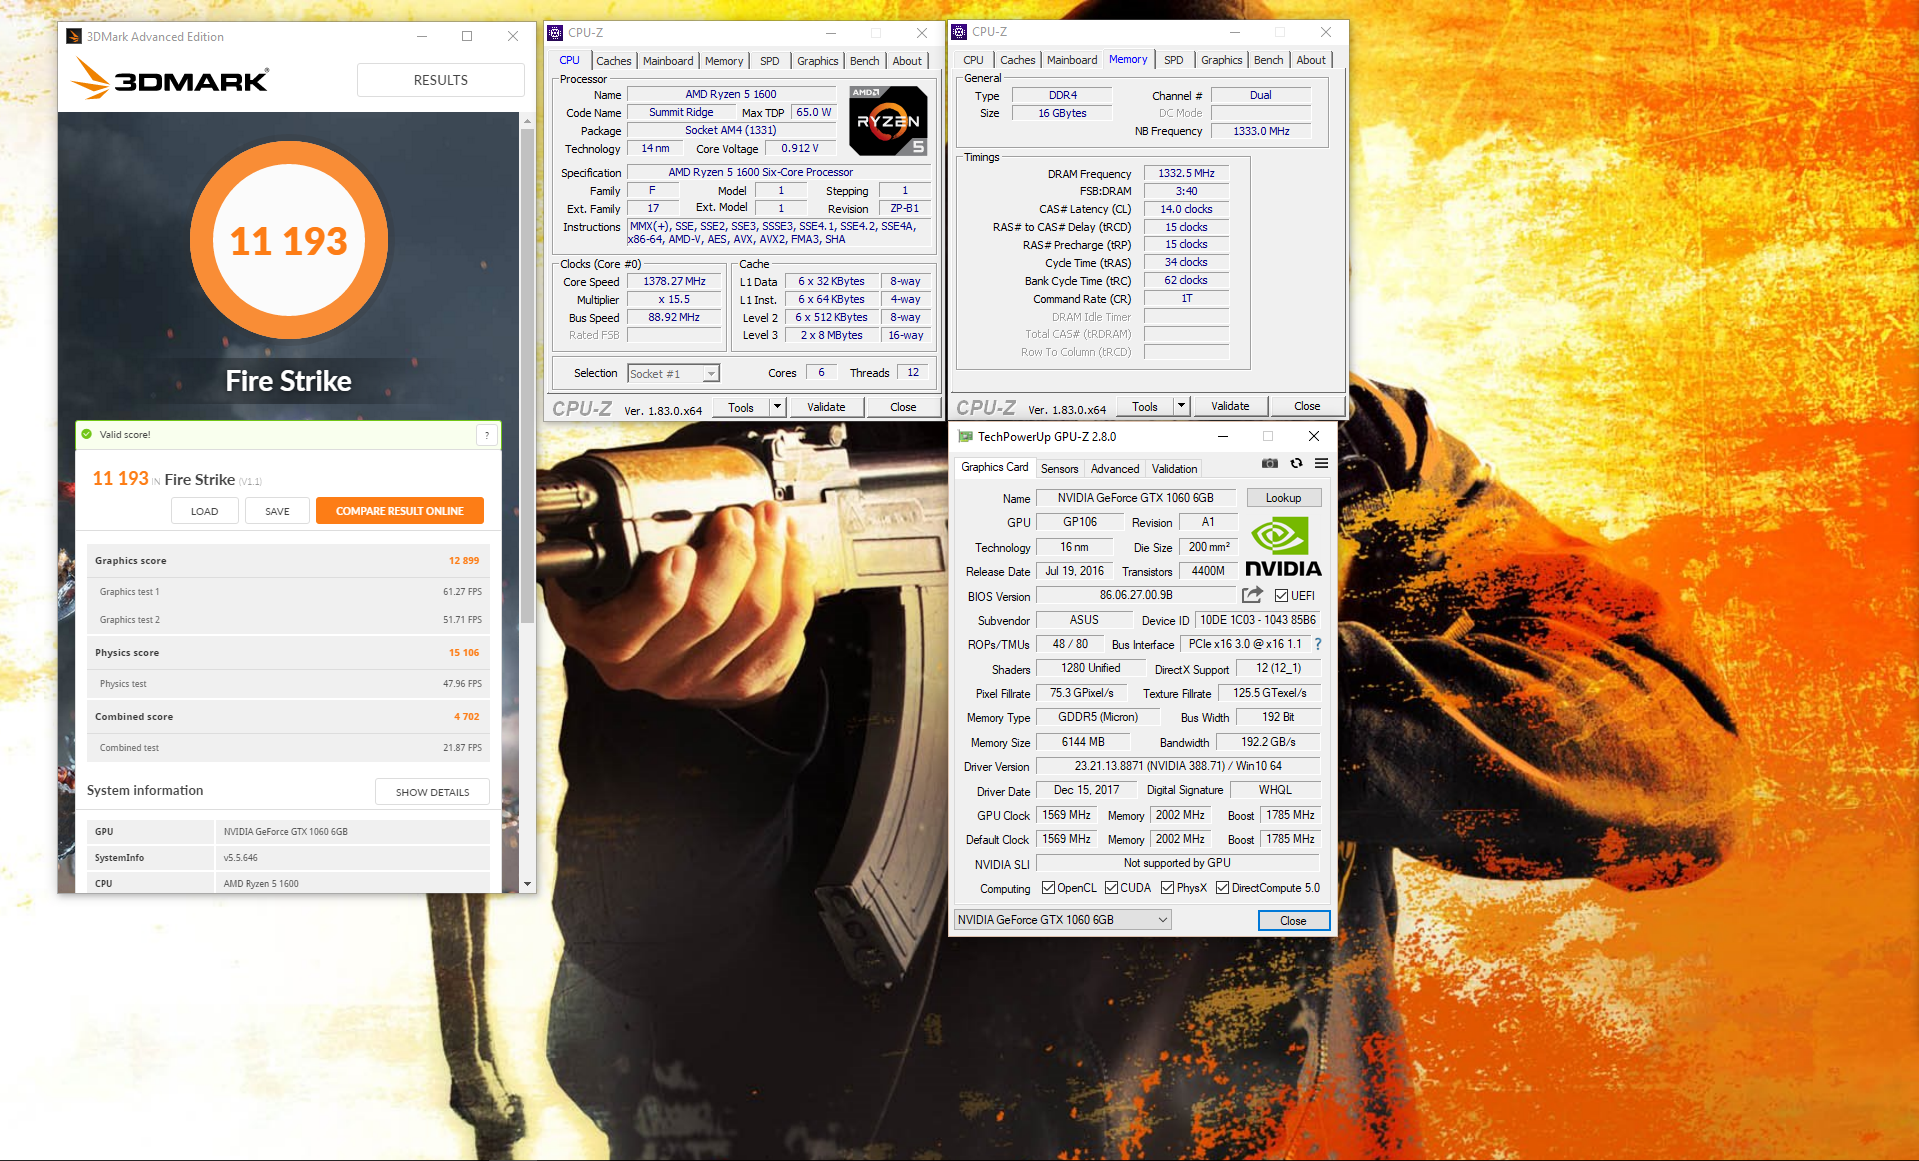The width and height of the screenshot is (1919, 1161).
Task: Toggle the UEFI checkbox in GPU-Z
Action: [1281, 596]
